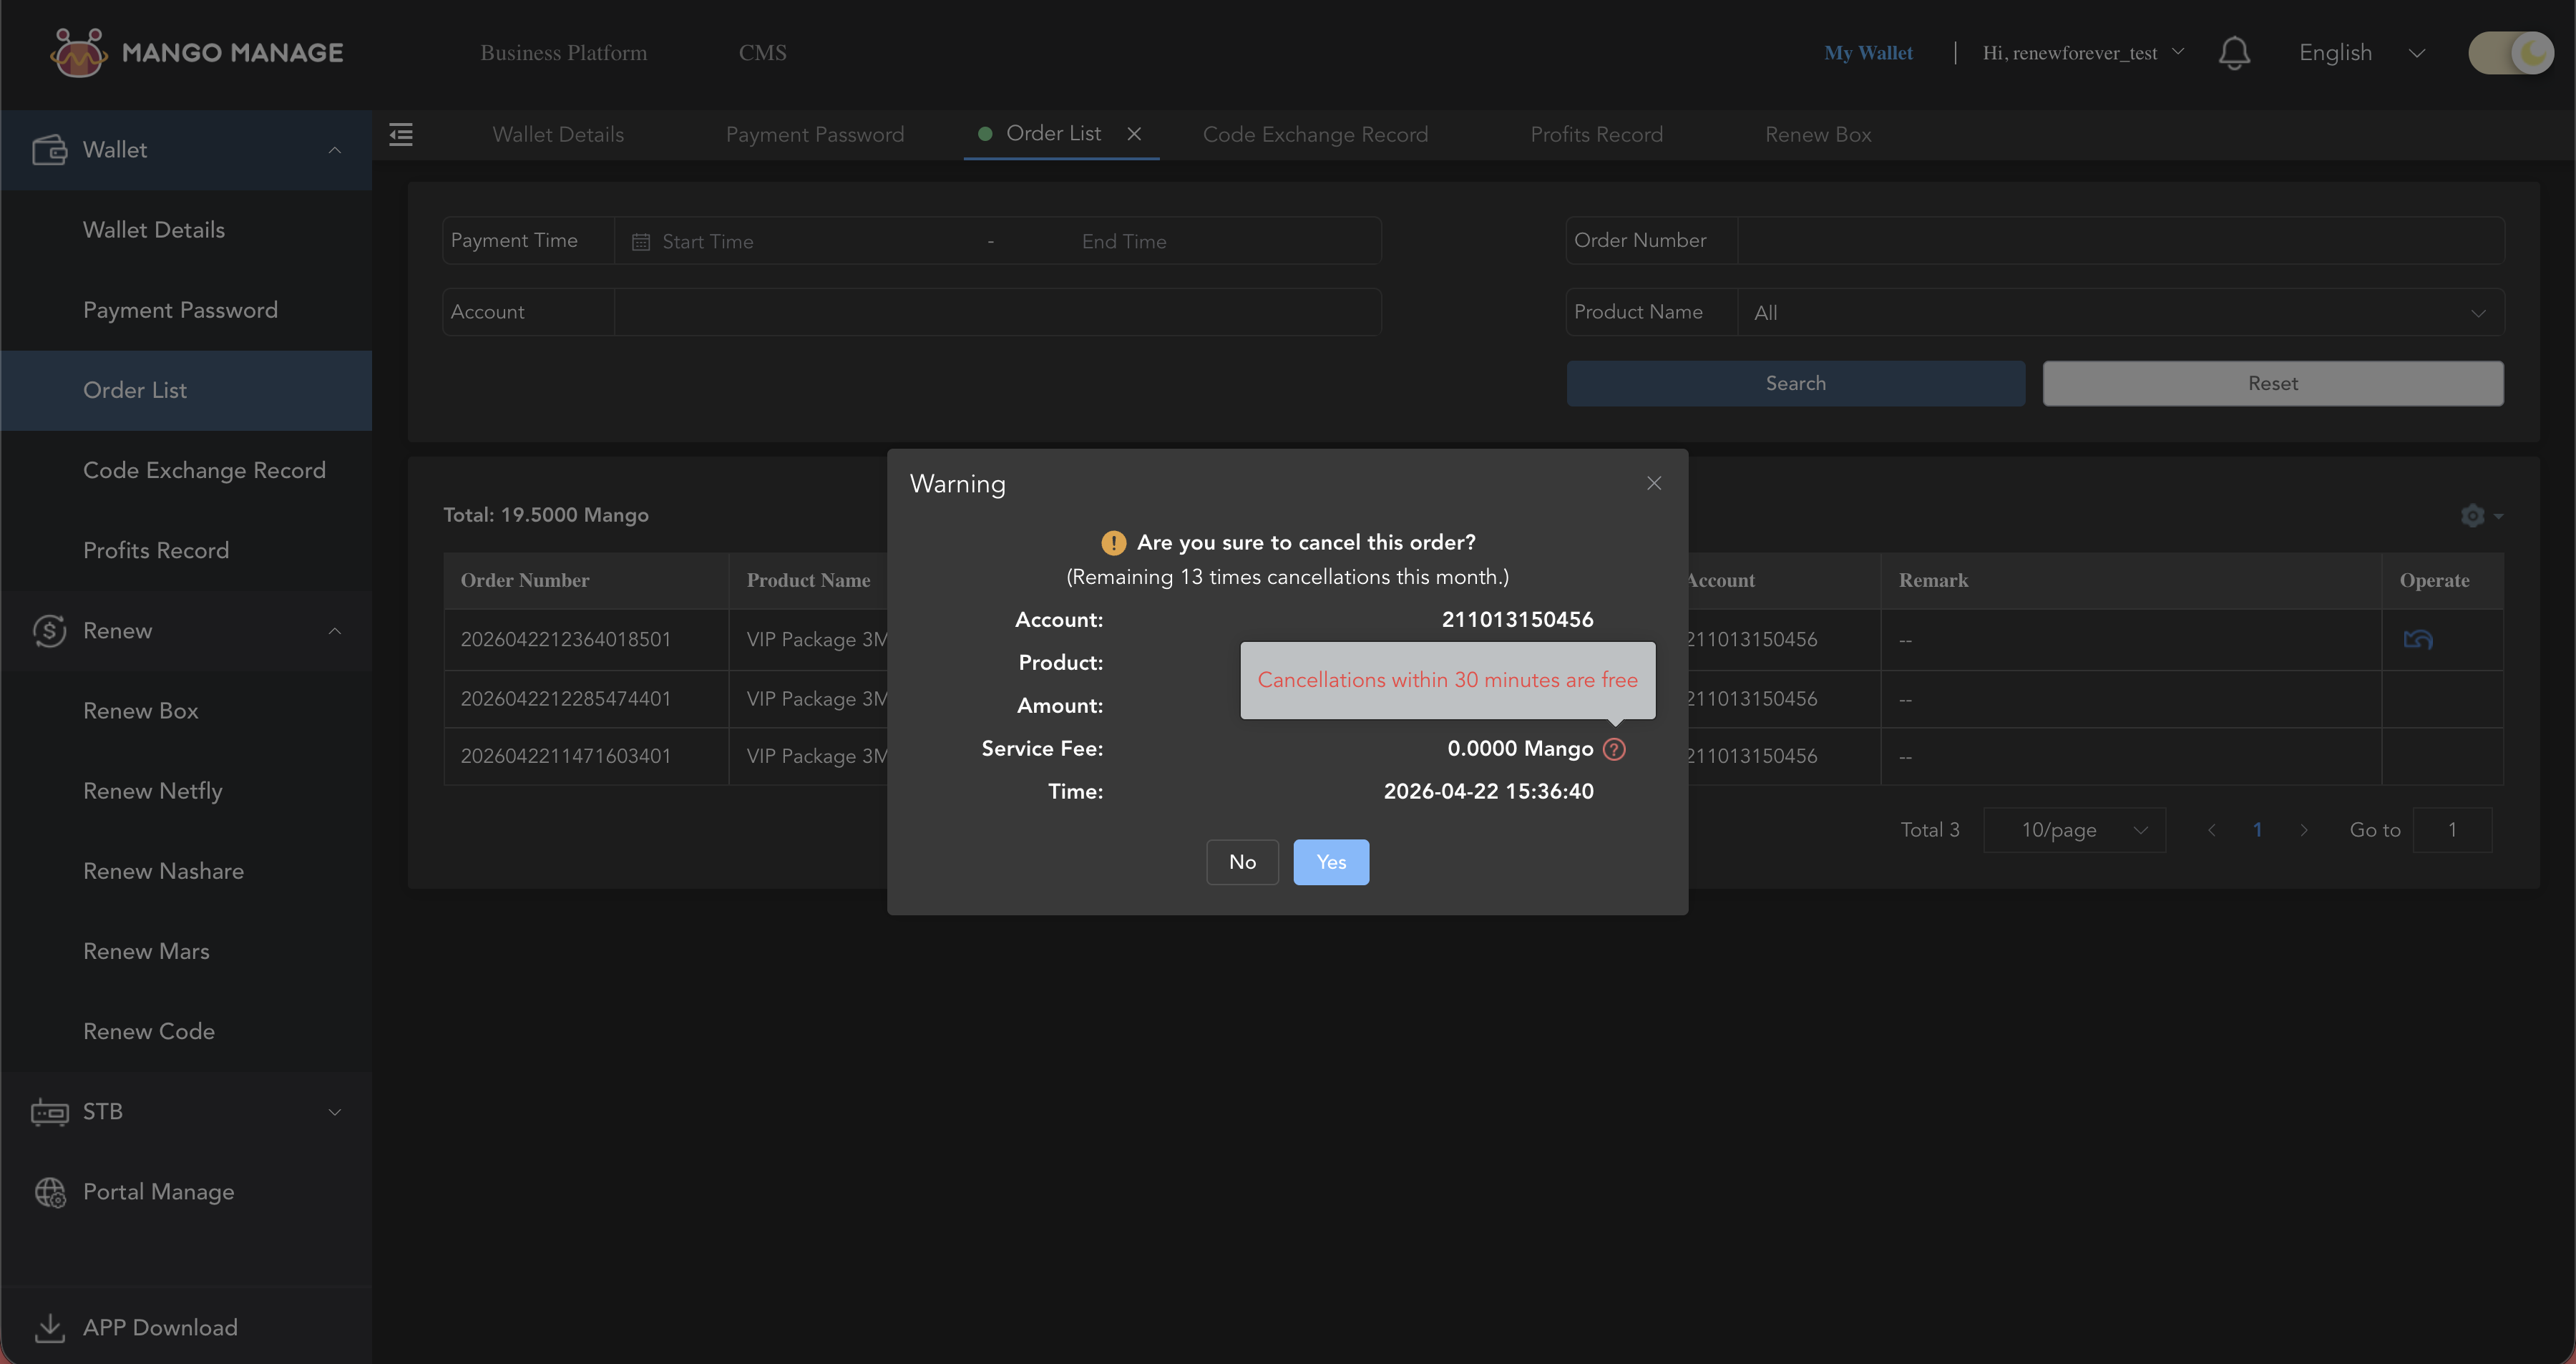
Task: Select the Wallet icon in the sidebar
Action: (49, 149)
